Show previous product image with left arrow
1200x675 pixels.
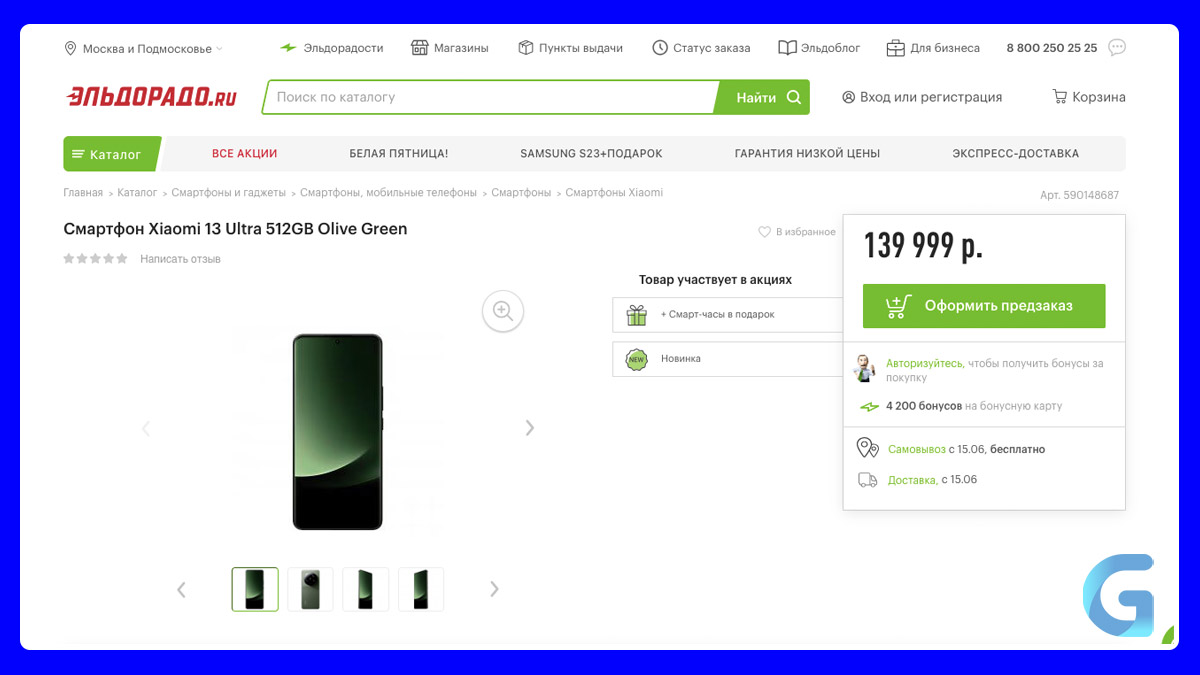pyautogui.click(x=146, y=428)
